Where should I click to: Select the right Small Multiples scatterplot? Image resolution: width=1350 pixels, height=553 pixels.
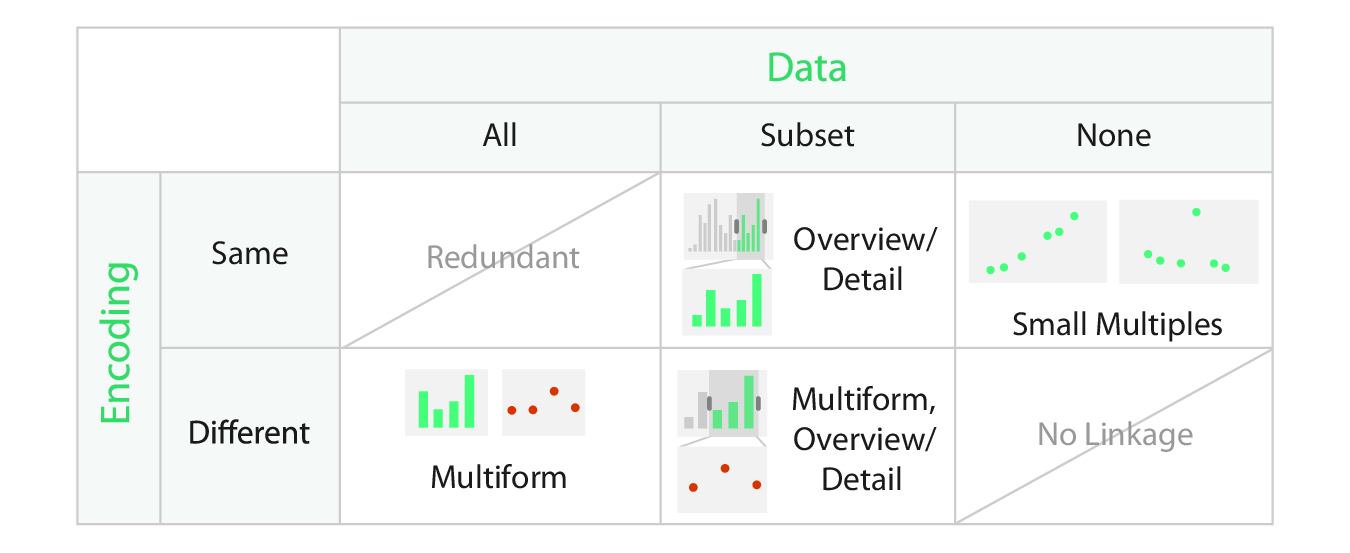(1188, 241)
